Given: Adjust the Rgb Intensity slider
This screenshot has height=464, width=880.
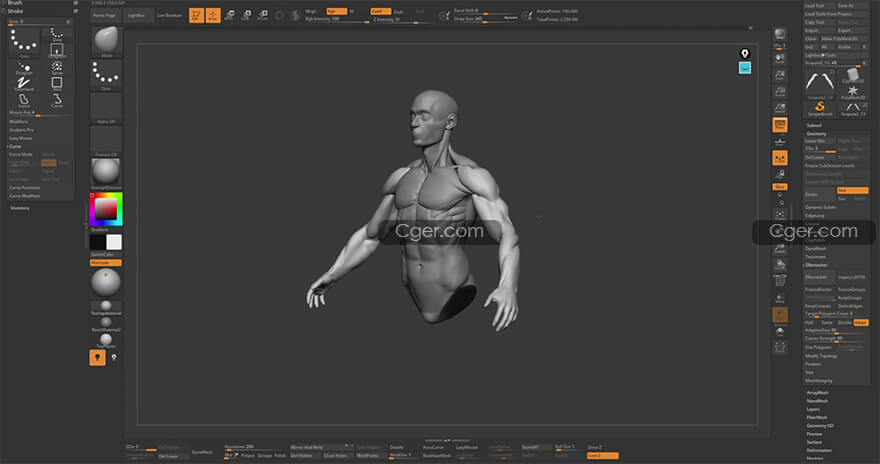Looking at the screenshot, I should pos(336,20).
